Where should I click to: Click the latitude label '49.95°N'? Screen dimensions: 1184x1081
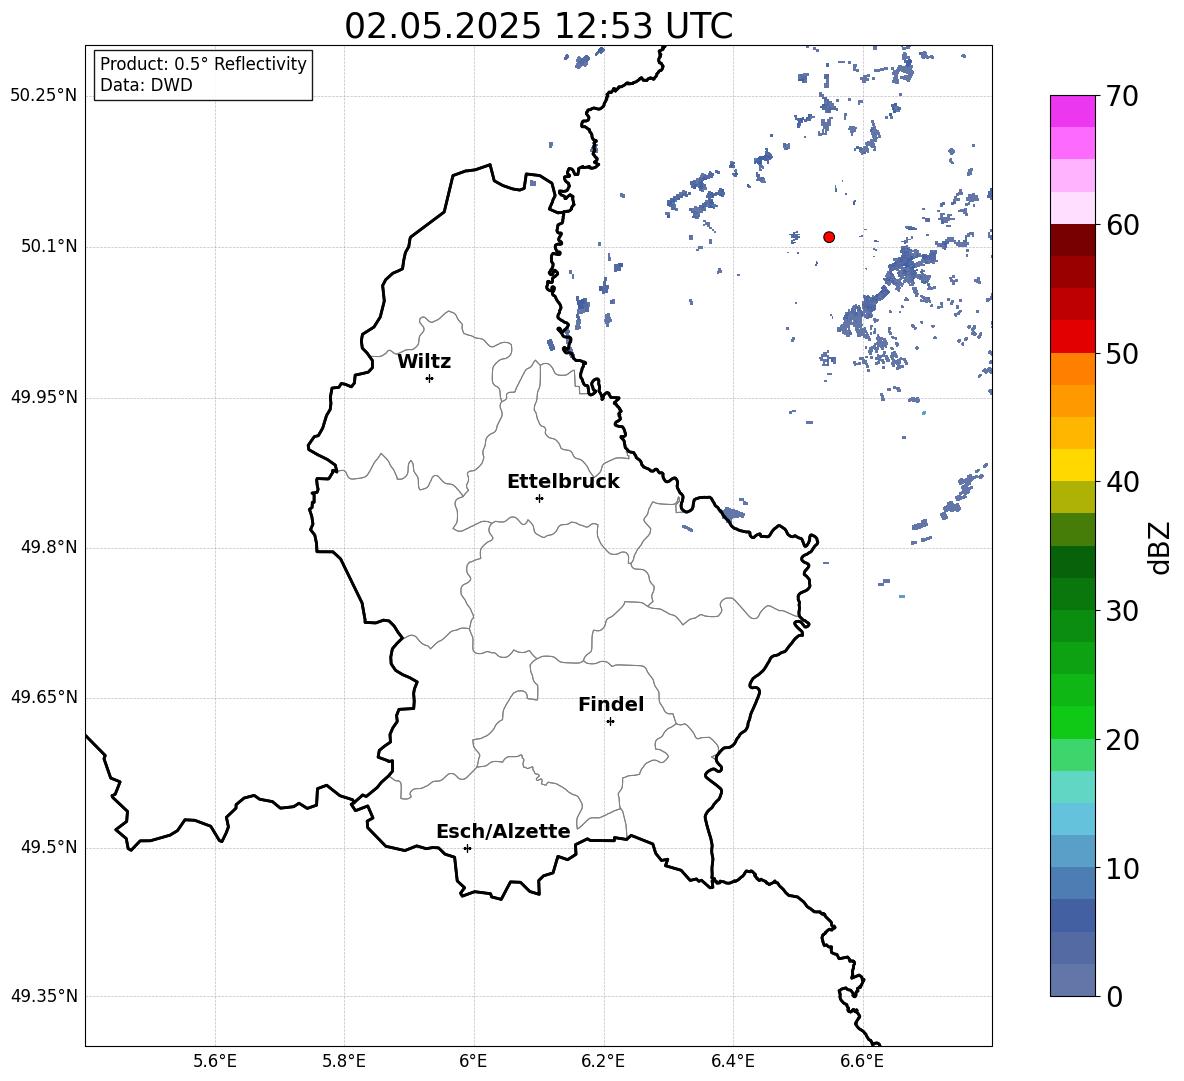tap(44, 397)
